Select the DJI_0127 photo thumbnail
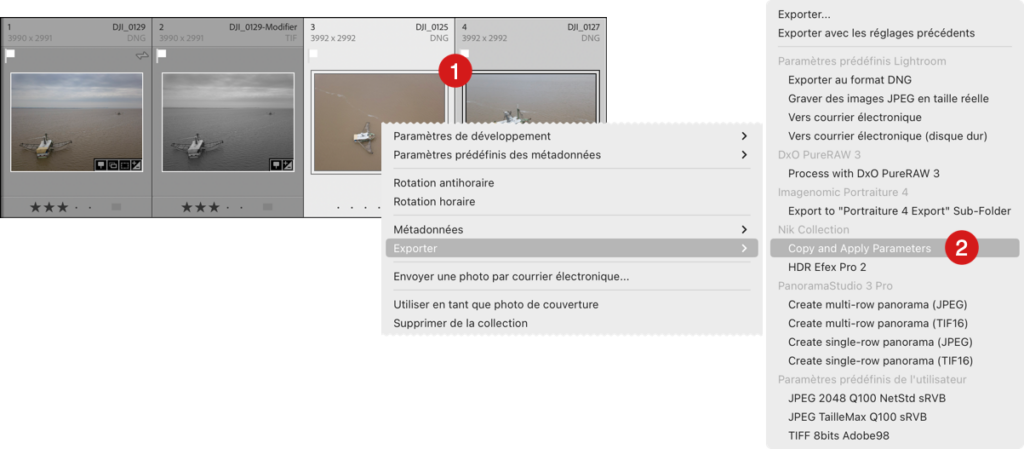 point(530,98)
